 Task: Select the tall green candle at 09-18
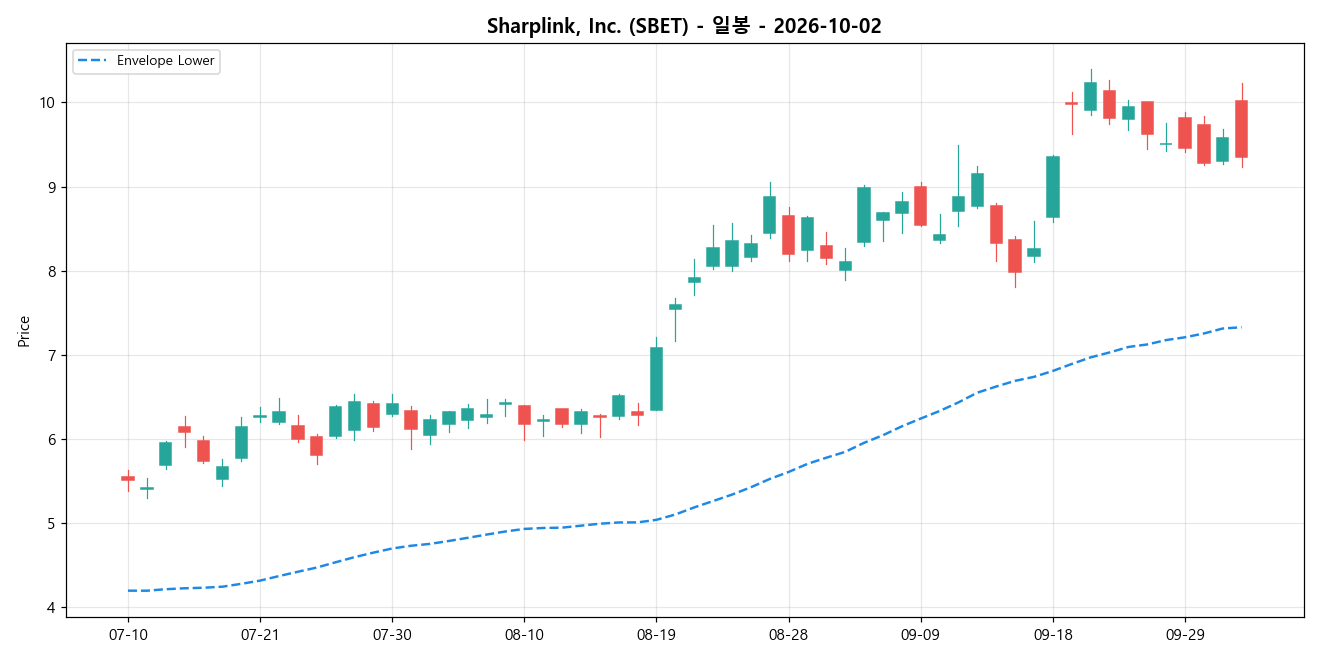(1052, 187)
